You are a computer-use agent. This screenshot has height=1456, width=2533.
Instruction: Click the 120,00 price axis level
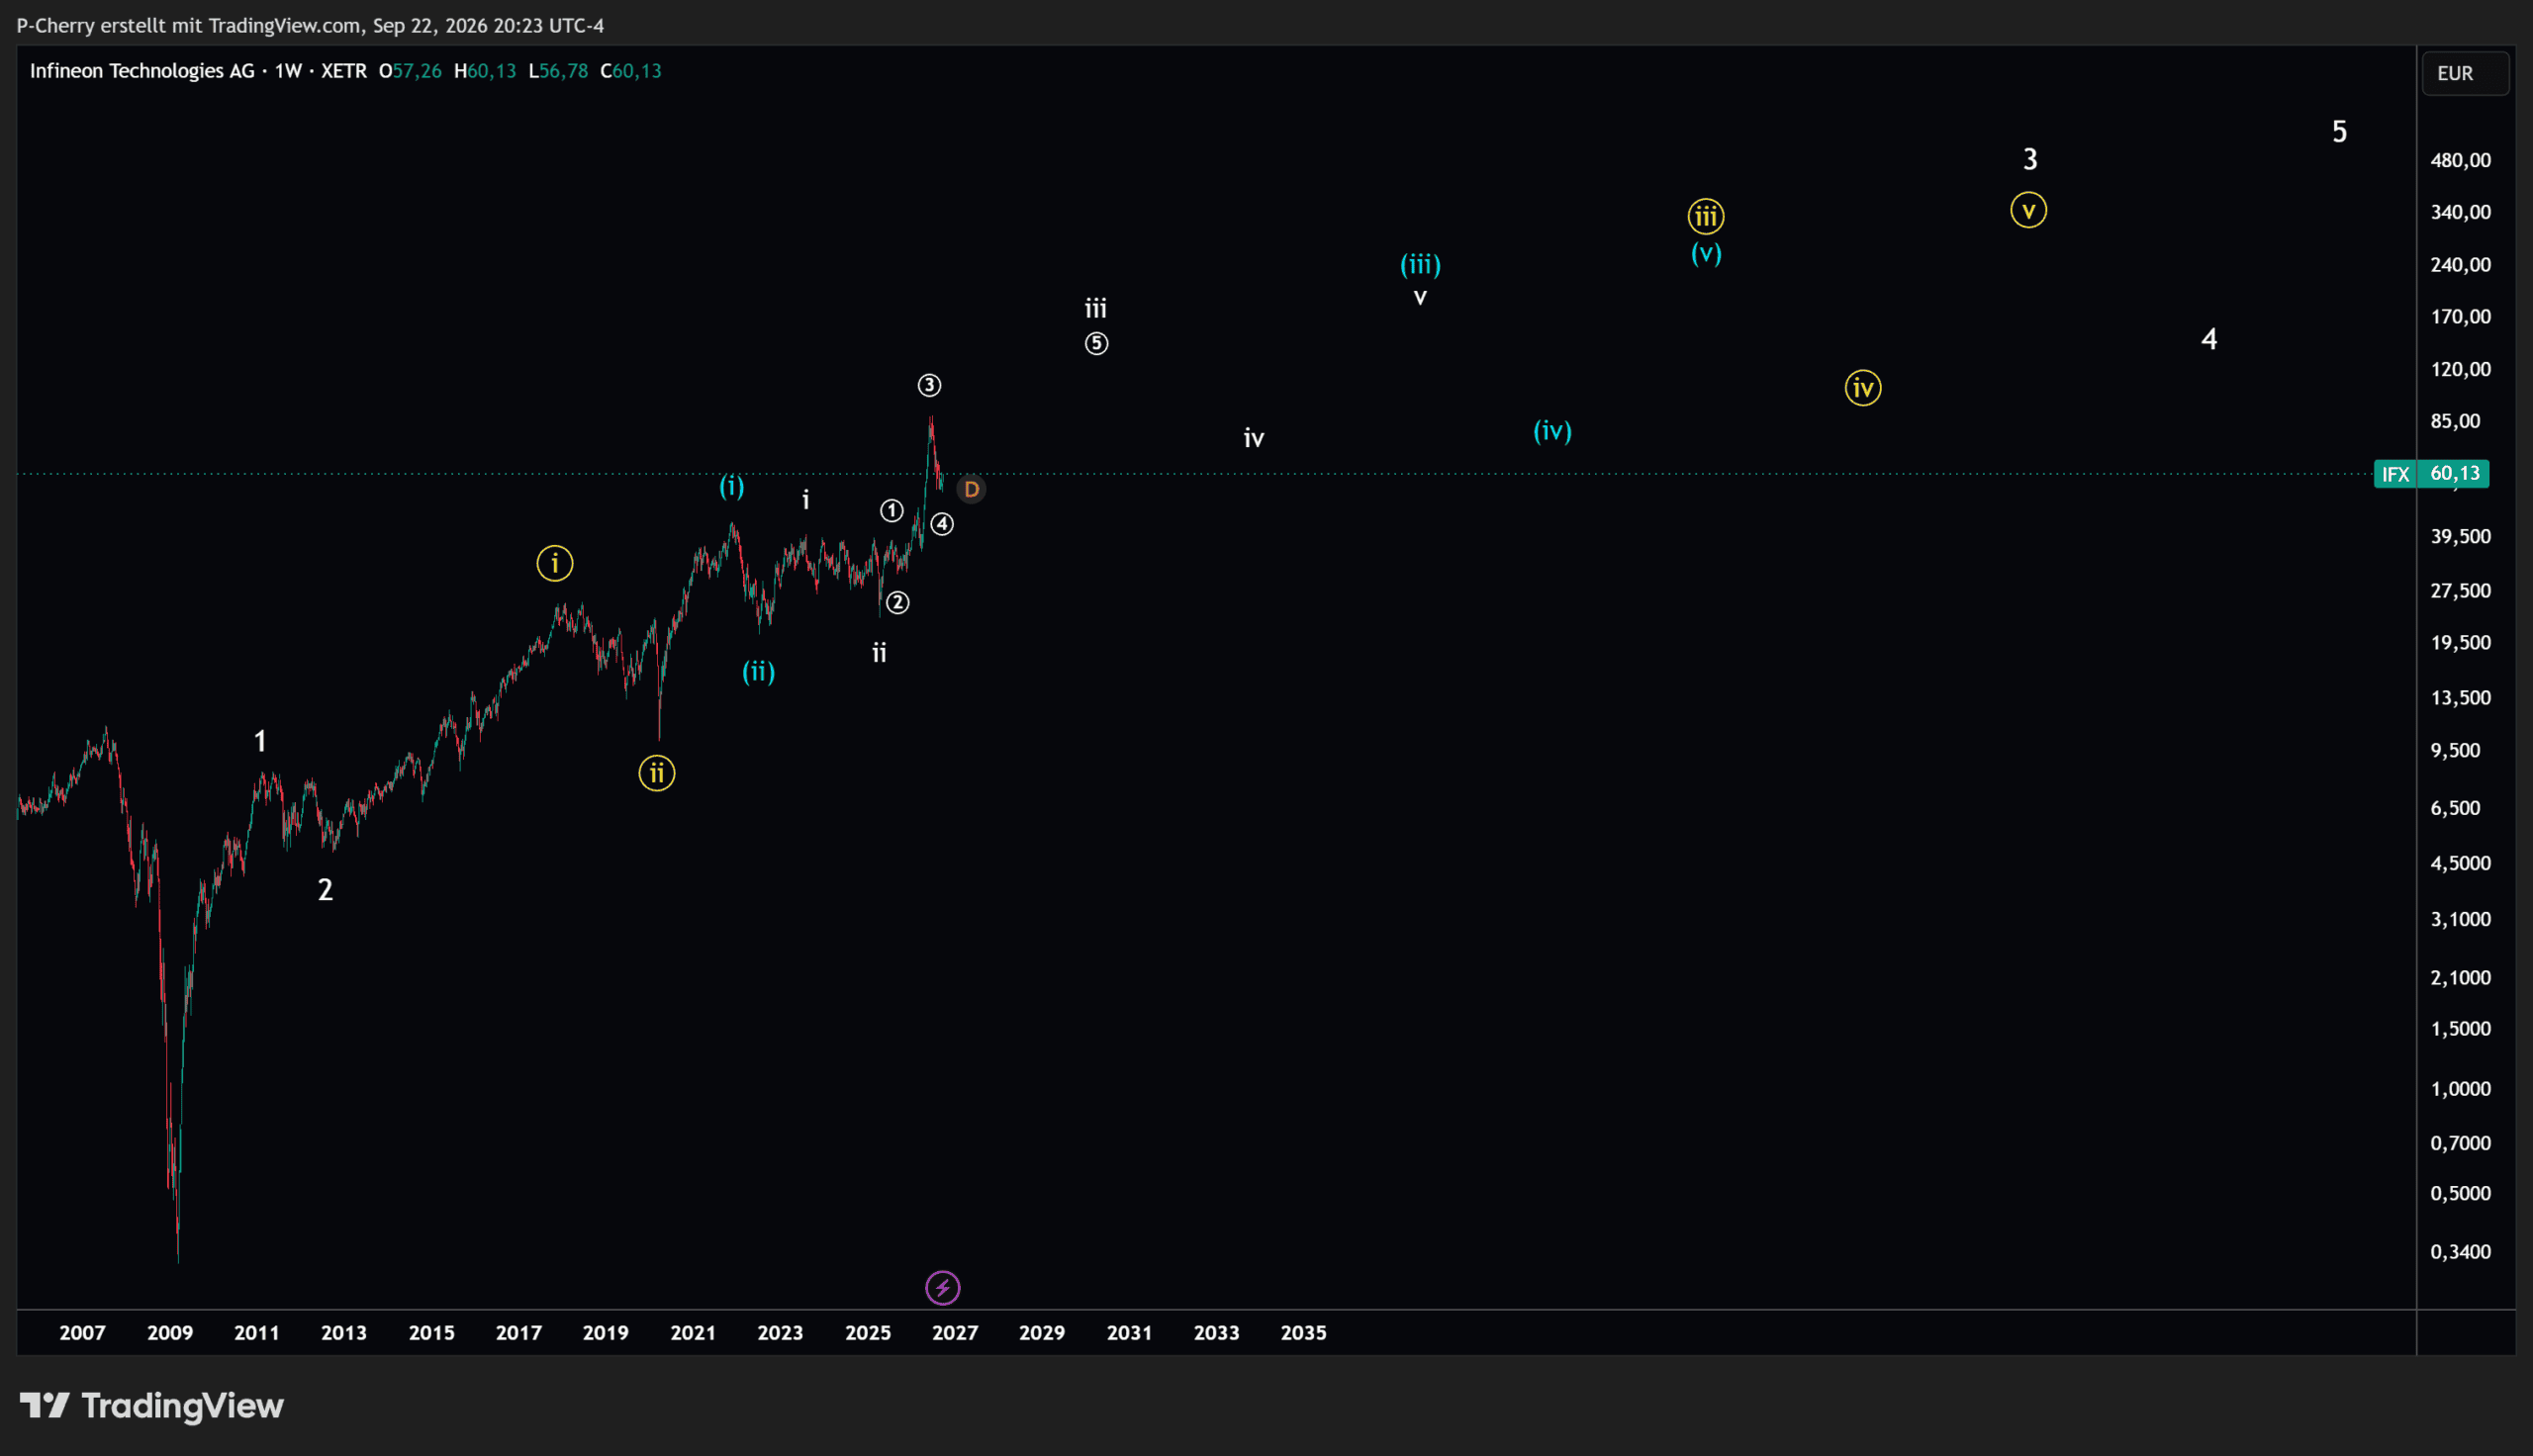tap(2460, 369)
